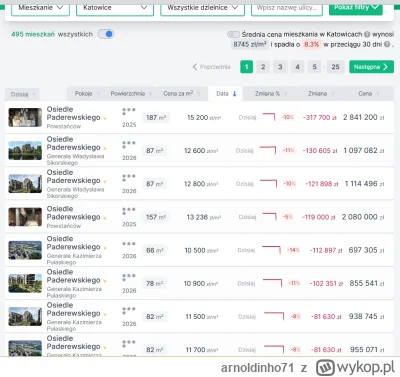Focus the street name input field
The height and width of the screenshot is (377, 400).
[287, 9]
